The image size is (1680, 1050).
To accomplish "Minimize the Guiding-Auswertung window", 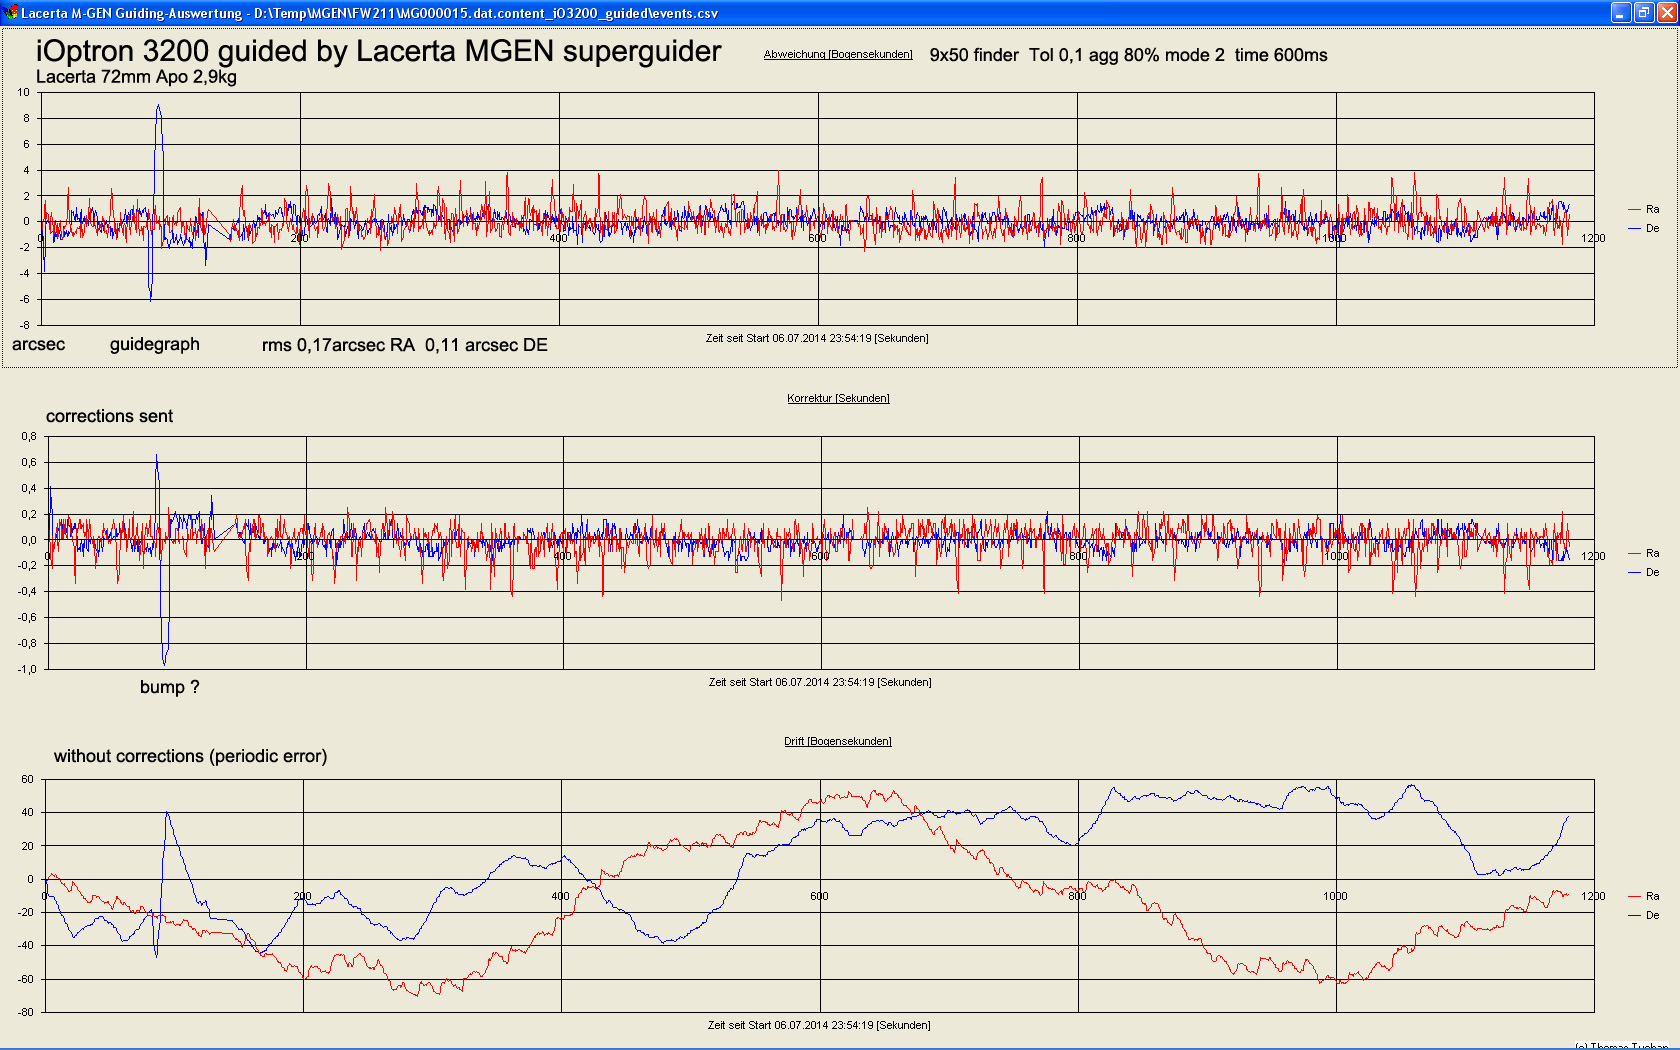I will pyautogui.click(x=1621, y=13).
